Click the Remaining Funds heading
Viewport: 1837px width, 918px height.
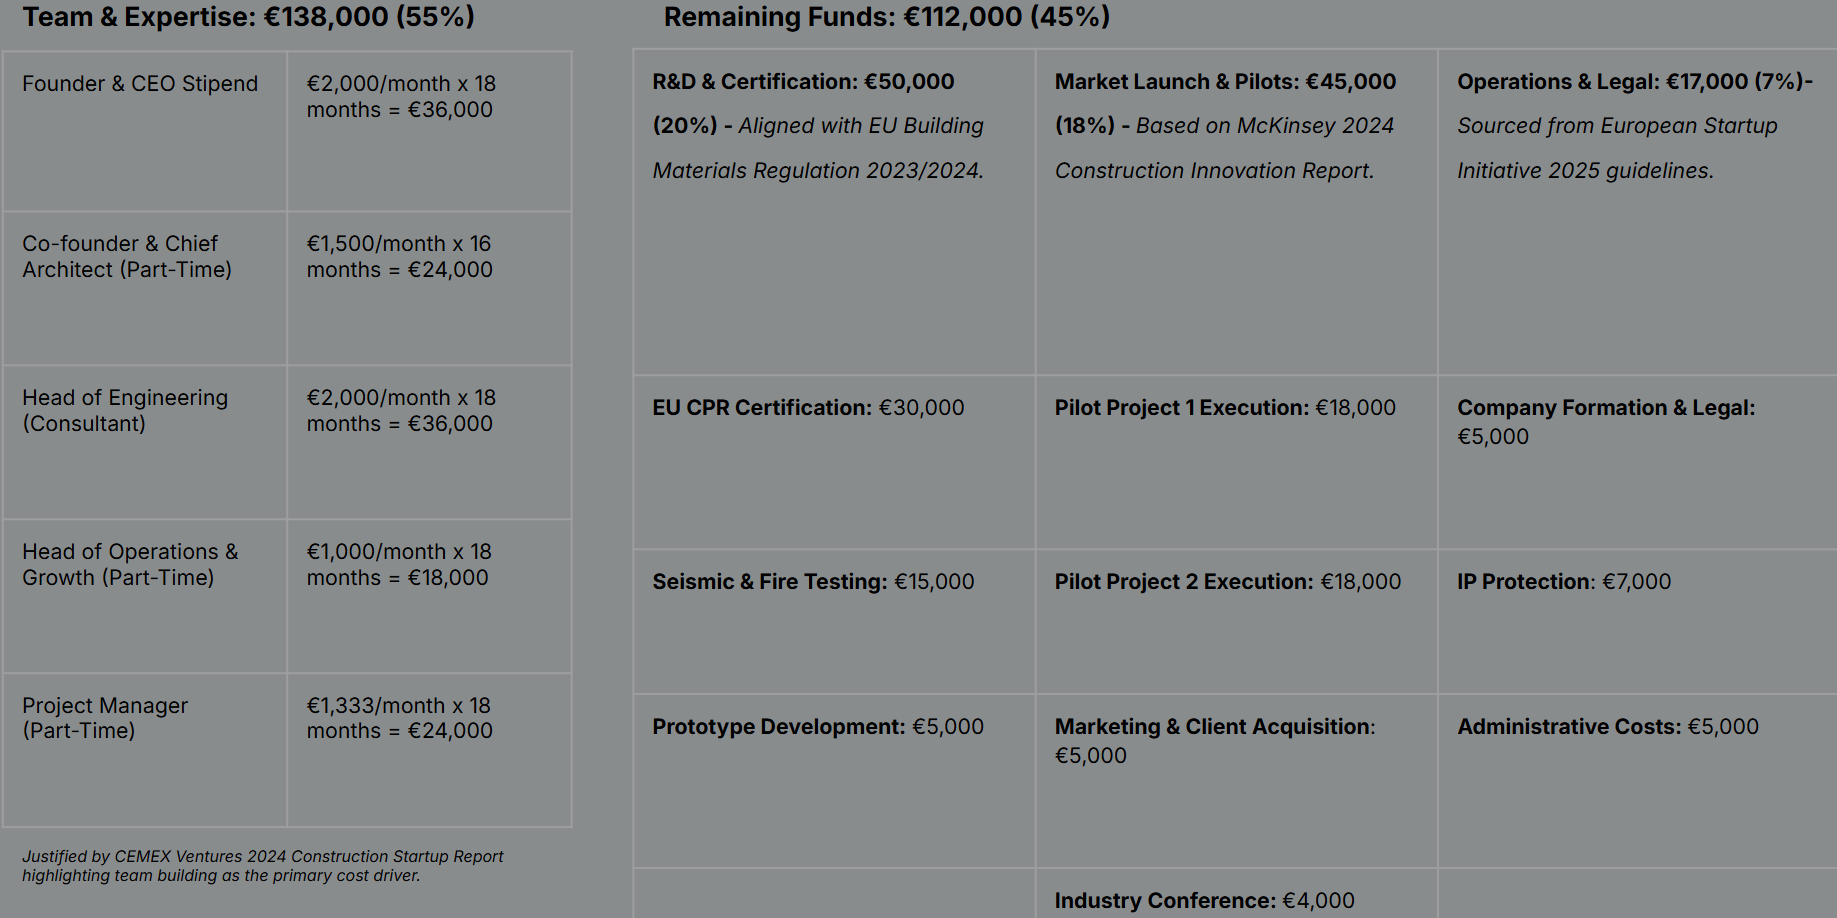[x=886, y=17]
